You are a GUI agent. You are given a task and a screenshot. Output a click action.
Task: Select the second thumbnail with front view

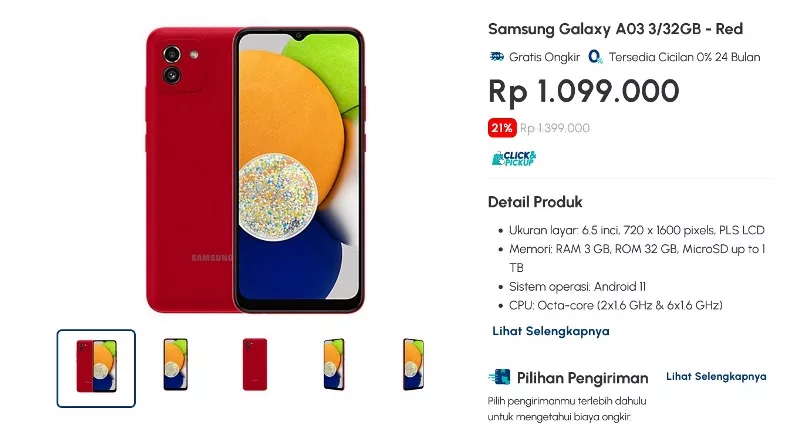click(176, 365)
